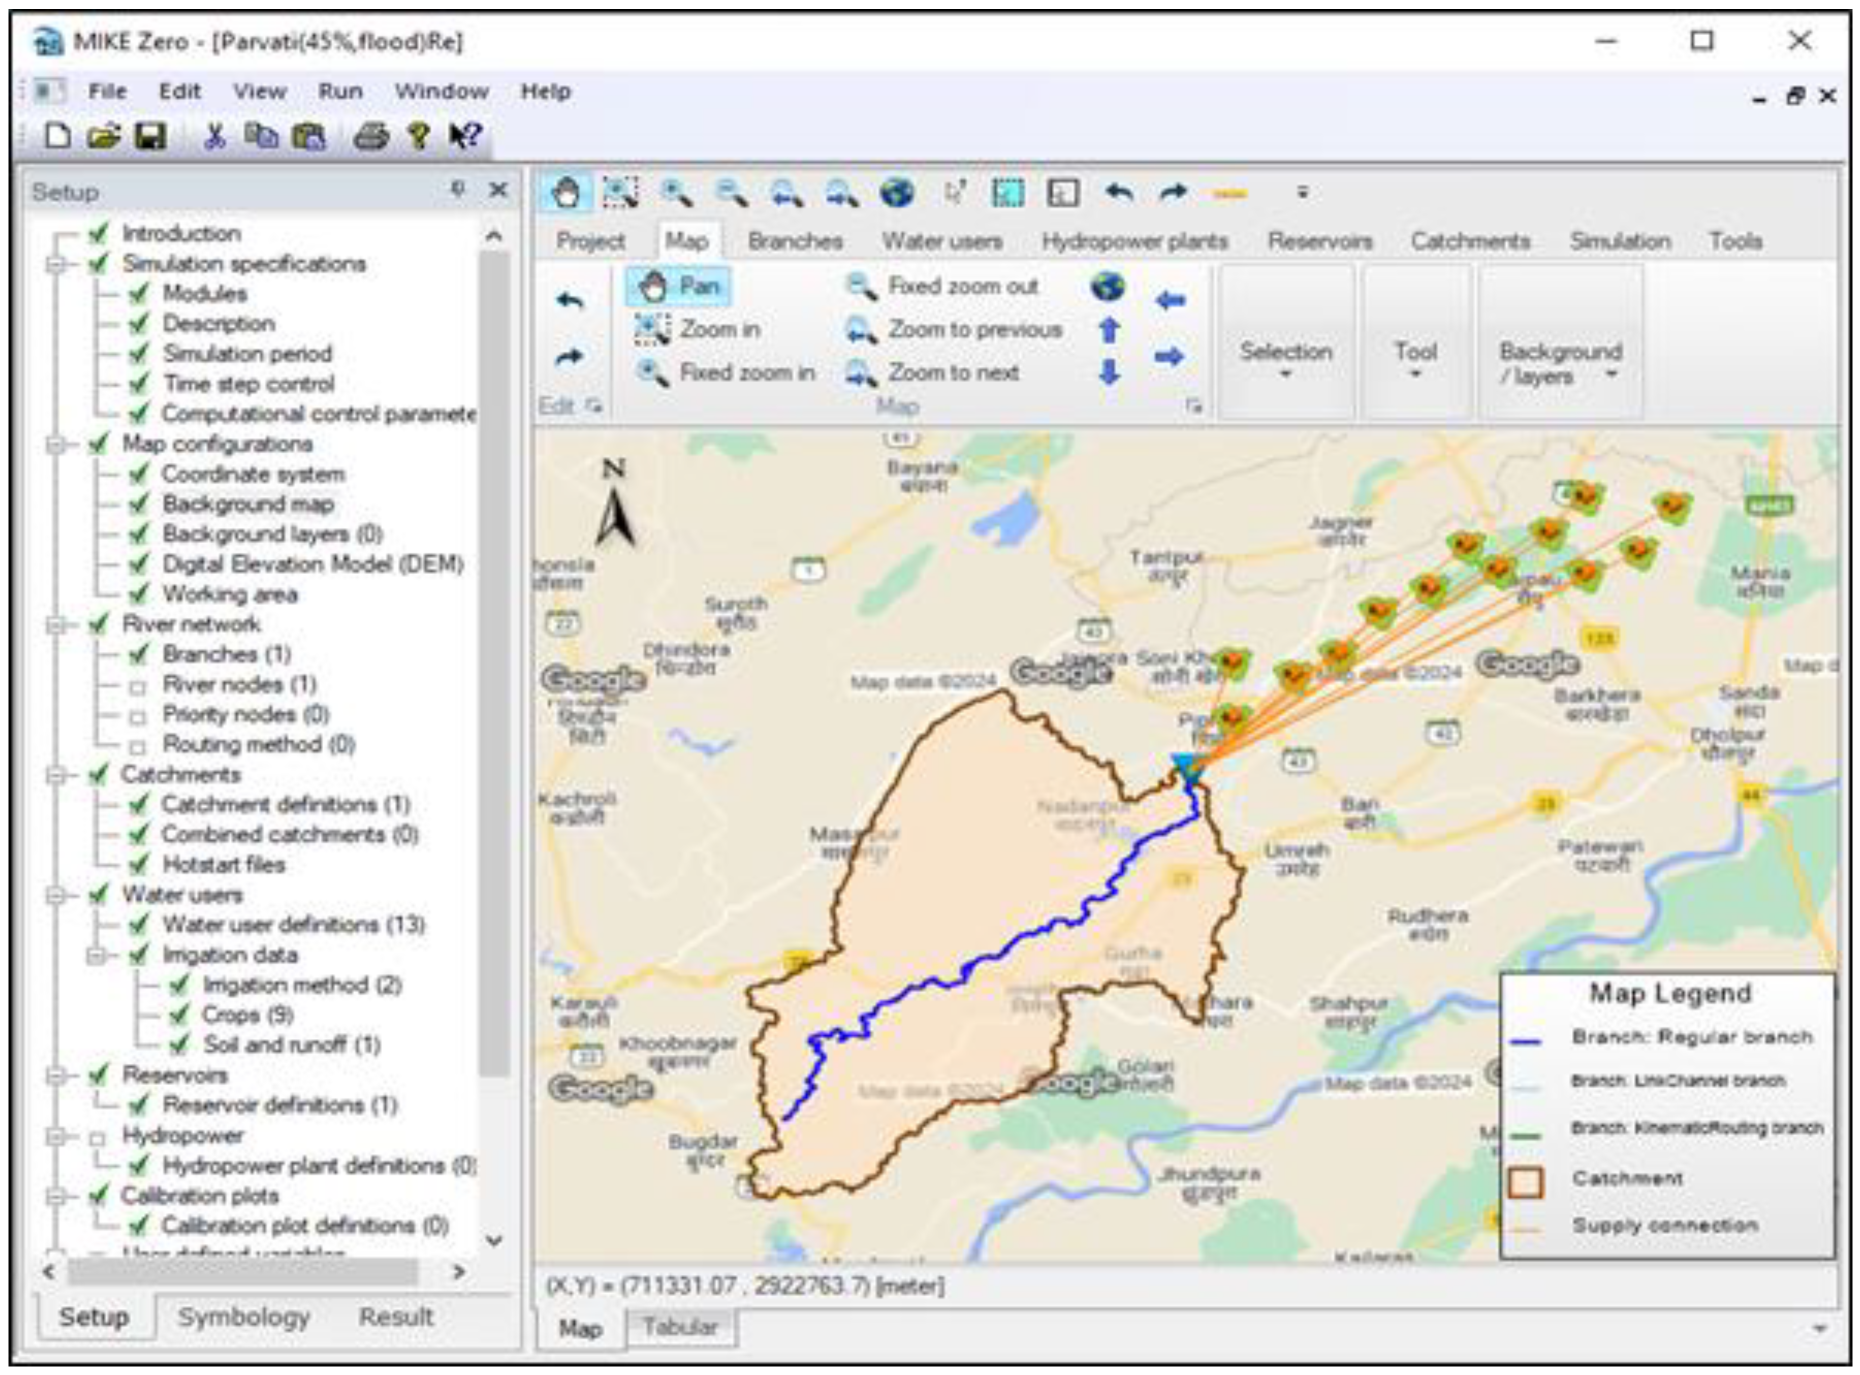The image size is (1860, 1375).
Task: Open the Run menu
Action: click(x=340, y=91)
